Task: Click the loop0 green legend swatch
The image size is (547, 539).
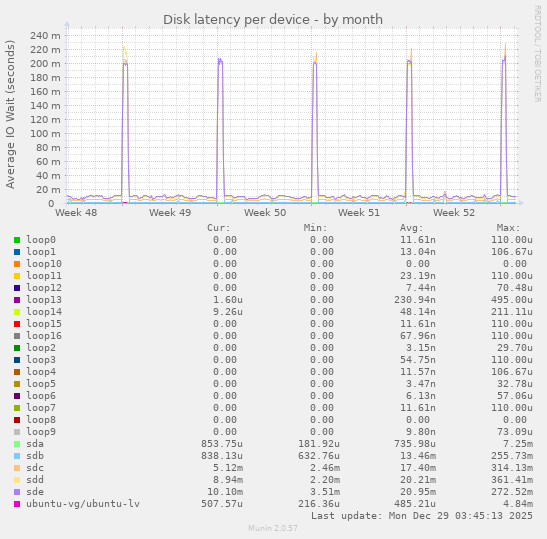Action: click(17, 240)
